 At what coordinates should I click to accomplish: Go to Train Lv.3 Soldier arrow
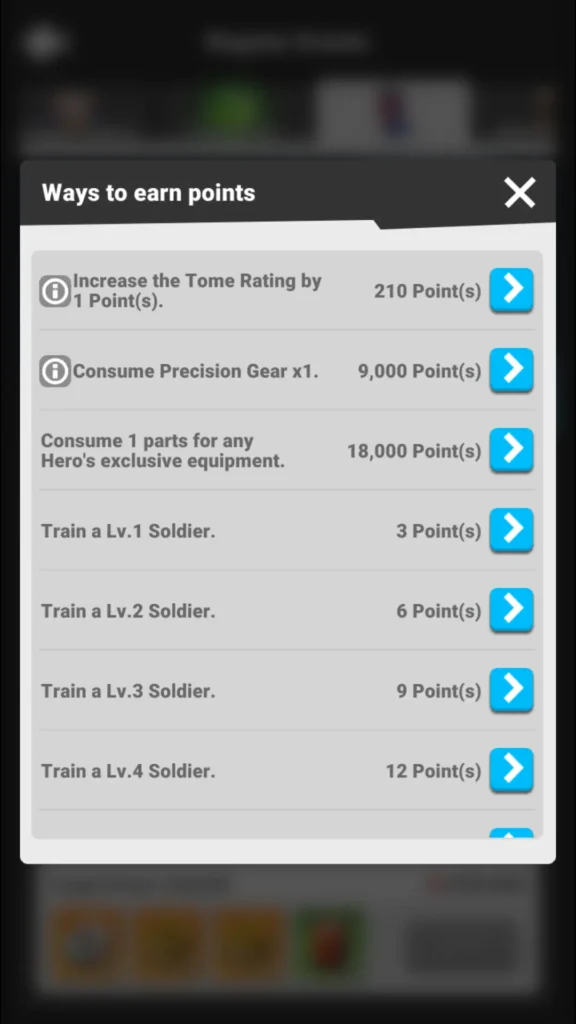[511, 690]
